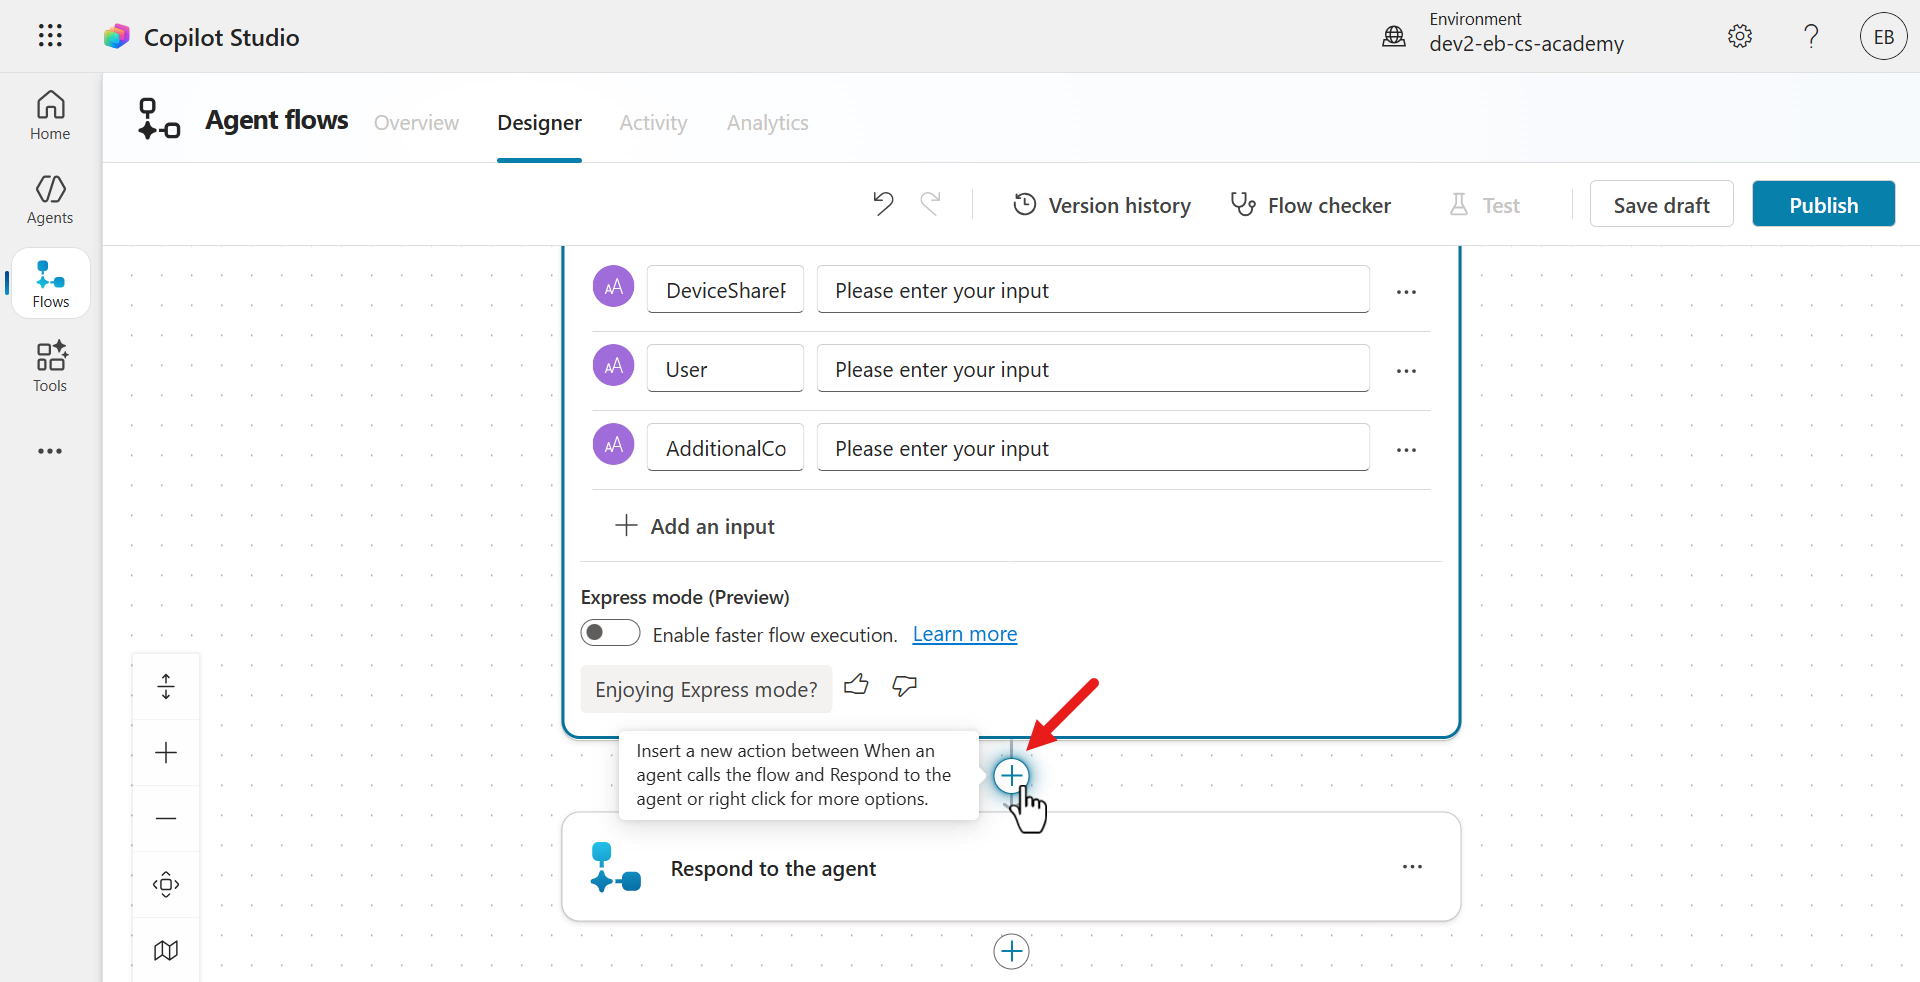The image size is (1920, 982).
Task: Open options menu for AdditionalCo input
Action: pyautogui.click(x=1406, y=450)
